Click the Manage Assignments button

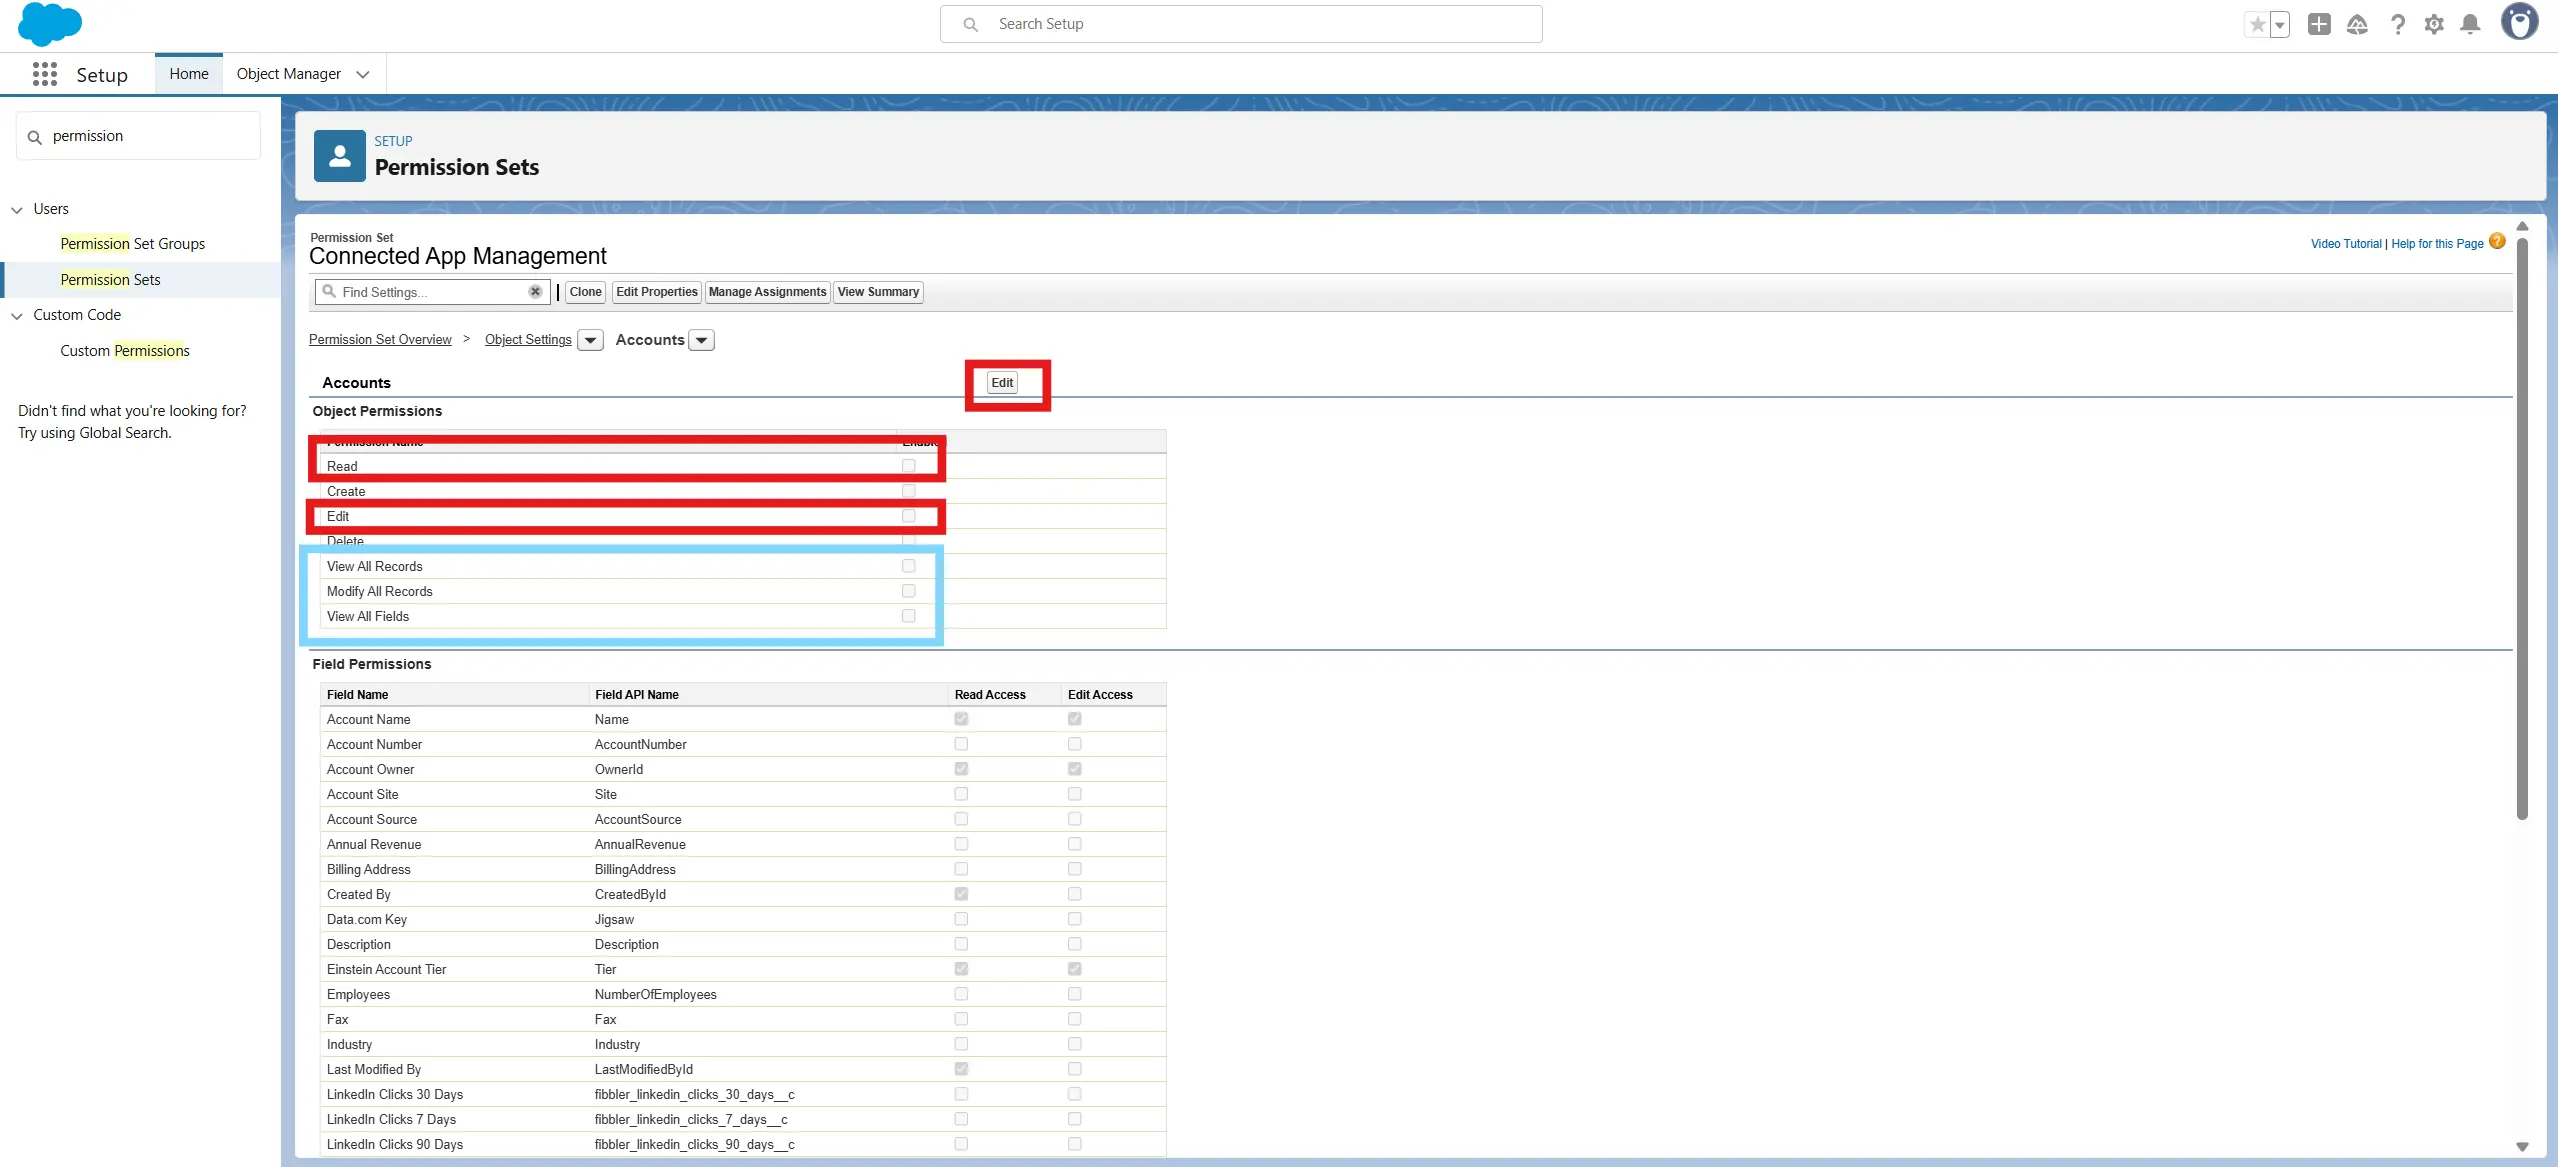tap(767, 292)
